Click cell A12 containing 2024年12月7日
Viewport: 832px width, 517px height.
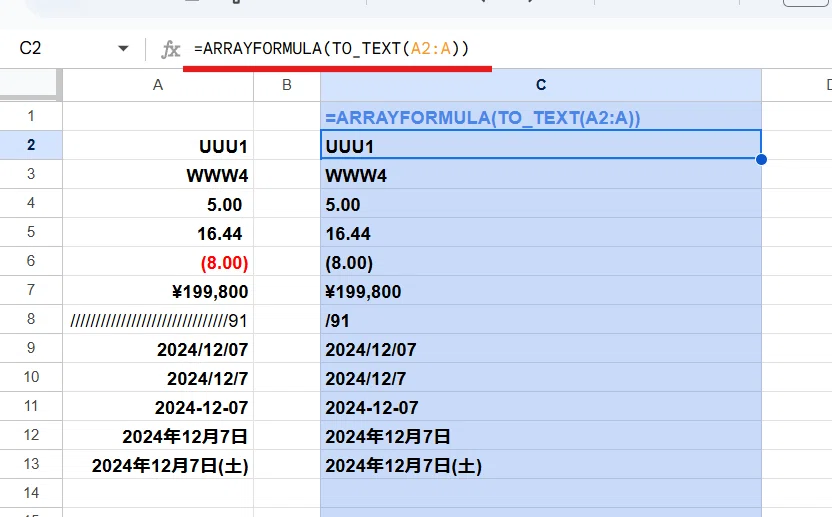[x=158, y=435]
